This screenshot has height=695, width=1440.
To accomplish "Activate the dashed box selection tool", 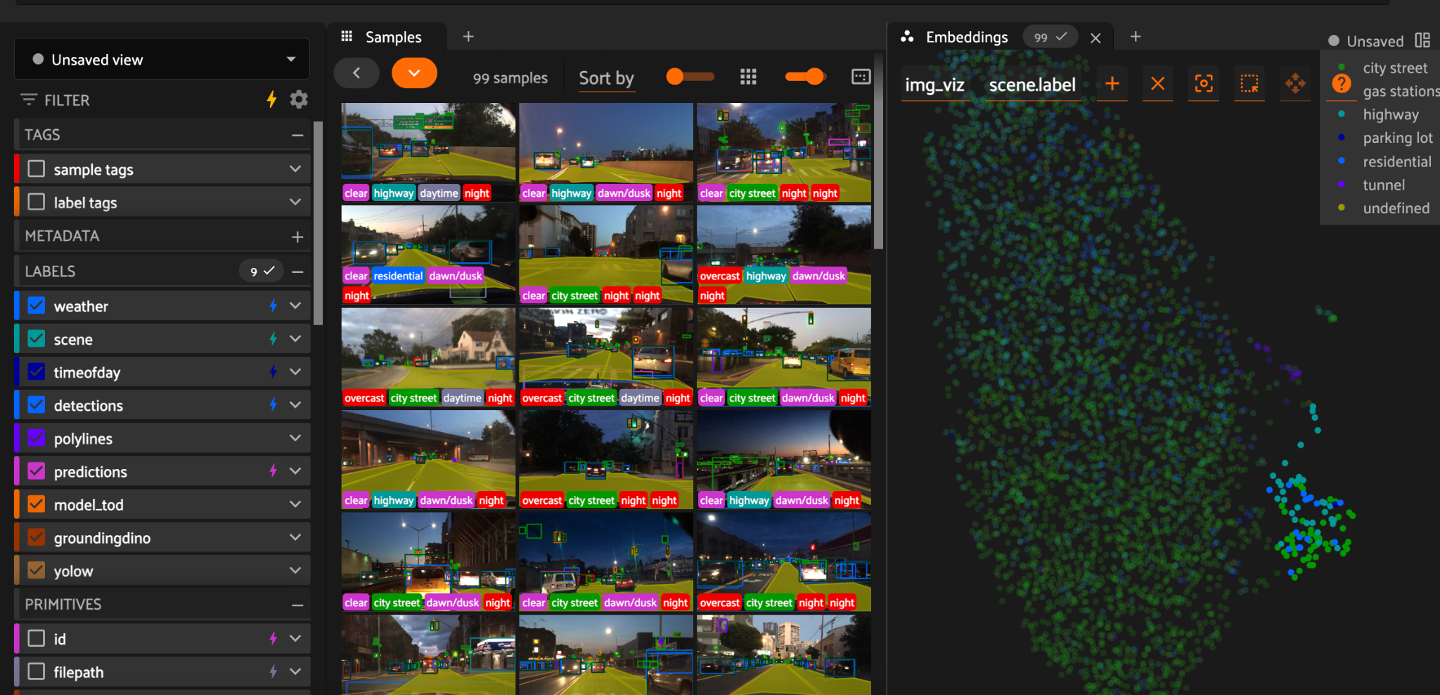I will pyautogui.click(x=1249, y=84).
